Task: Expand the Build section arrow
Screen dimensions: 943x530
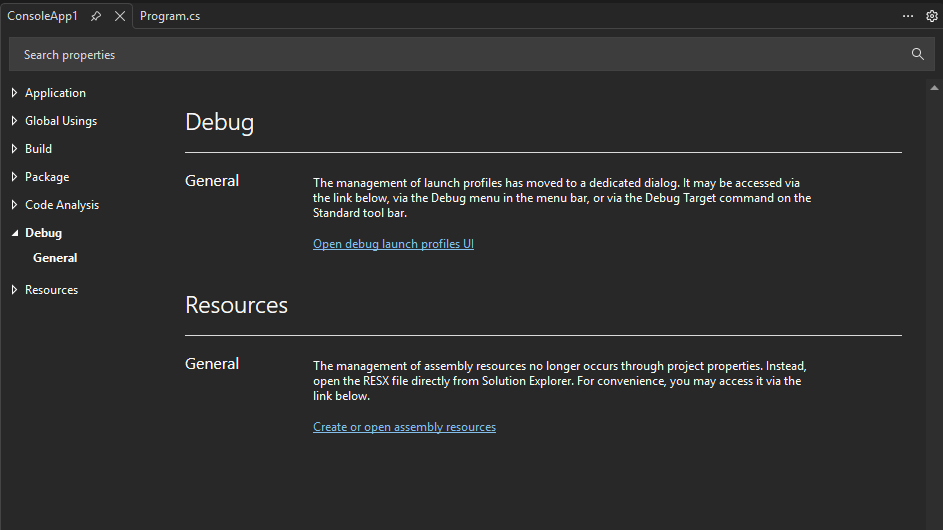Action: tap(14, 149)
